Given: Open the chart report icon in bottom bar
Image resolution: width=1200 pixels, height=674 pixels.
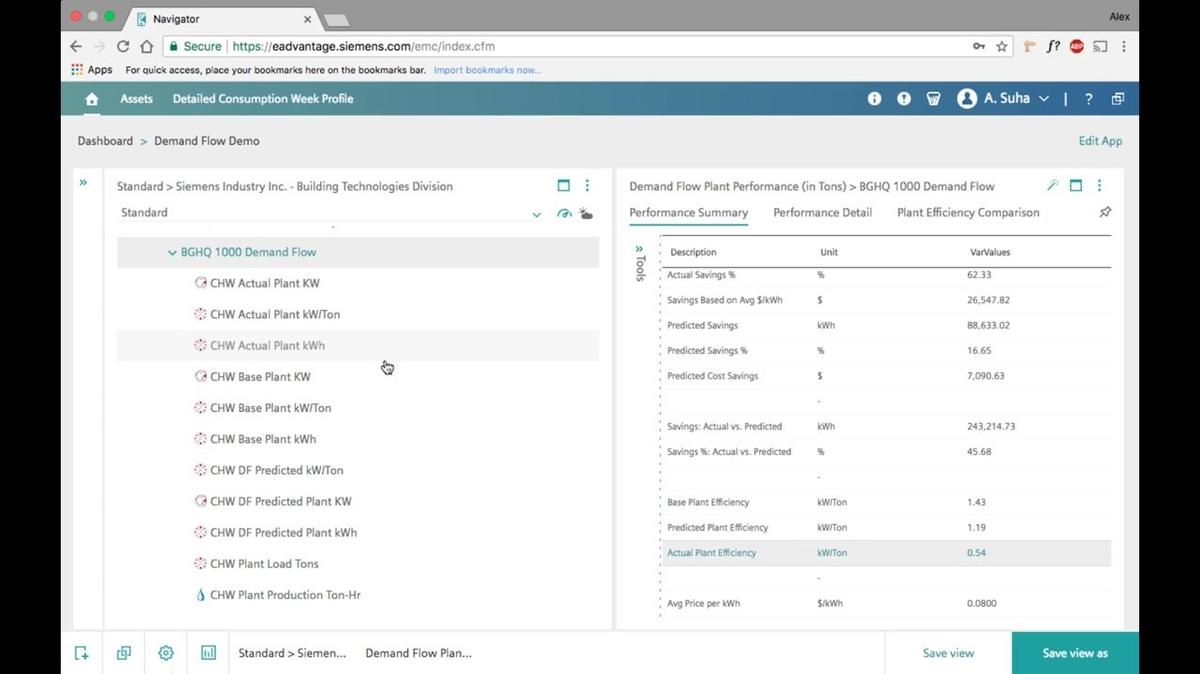Looking at the screenshot, I should tap(208, 653).
